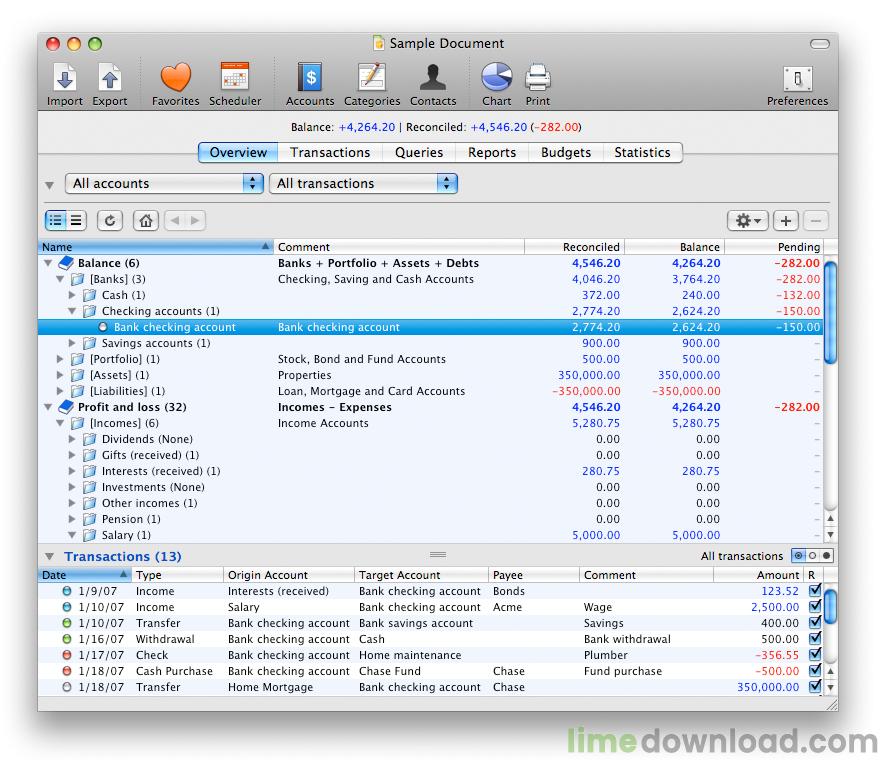This screenshot has width=885, height=772.
Task: Switch to the Reports tab
Action: [492, 152]
